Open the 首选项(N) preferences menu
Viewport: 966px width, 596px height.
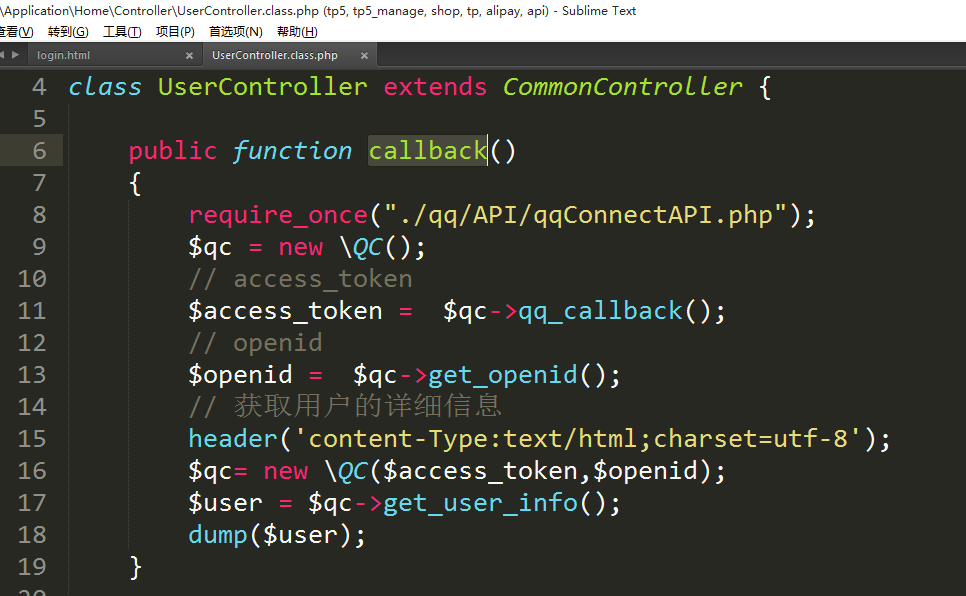pyautogui.click(x=236, y=32)
